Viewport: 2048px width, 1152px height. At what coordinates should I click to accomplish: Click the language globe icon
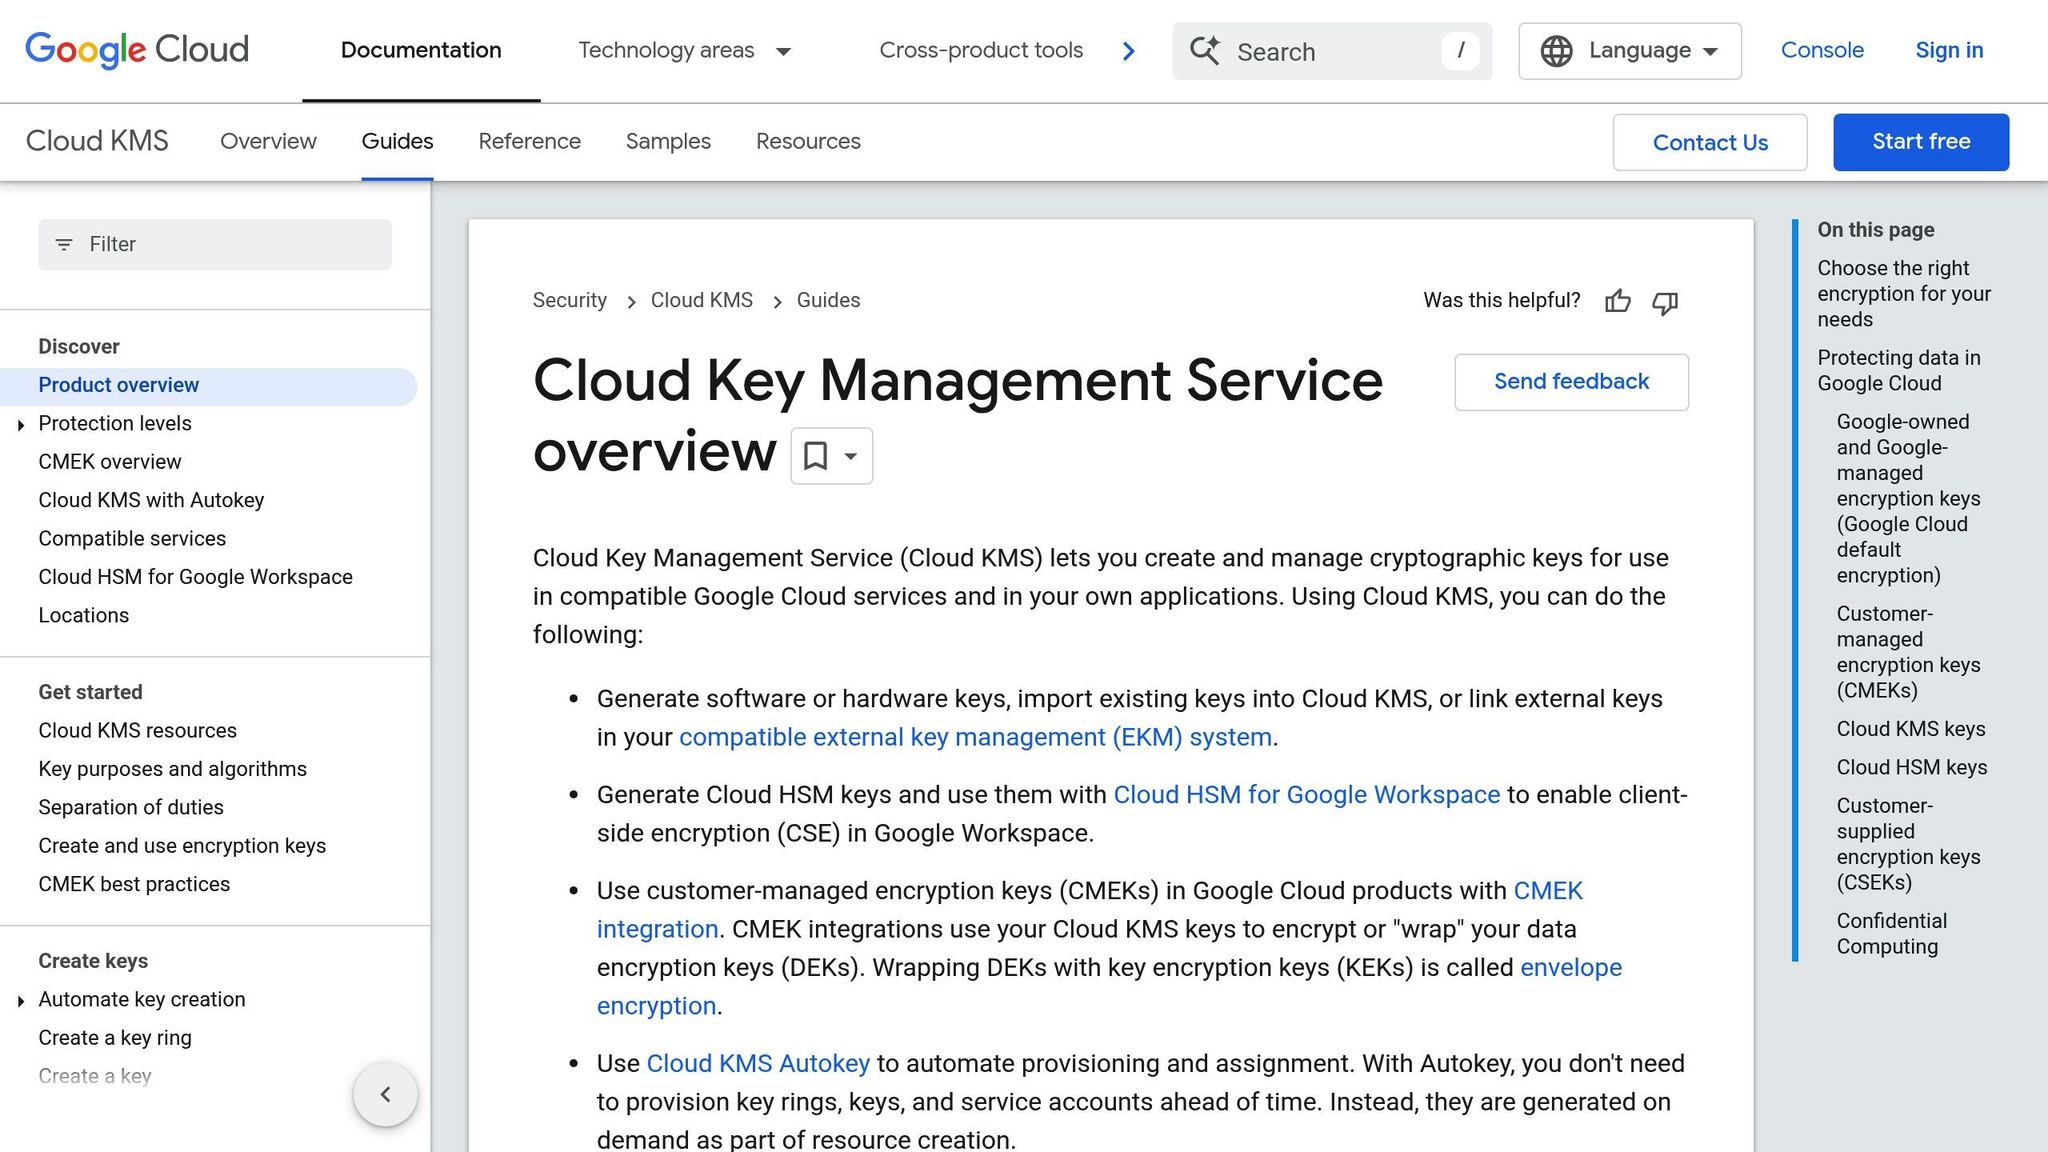1557,50
